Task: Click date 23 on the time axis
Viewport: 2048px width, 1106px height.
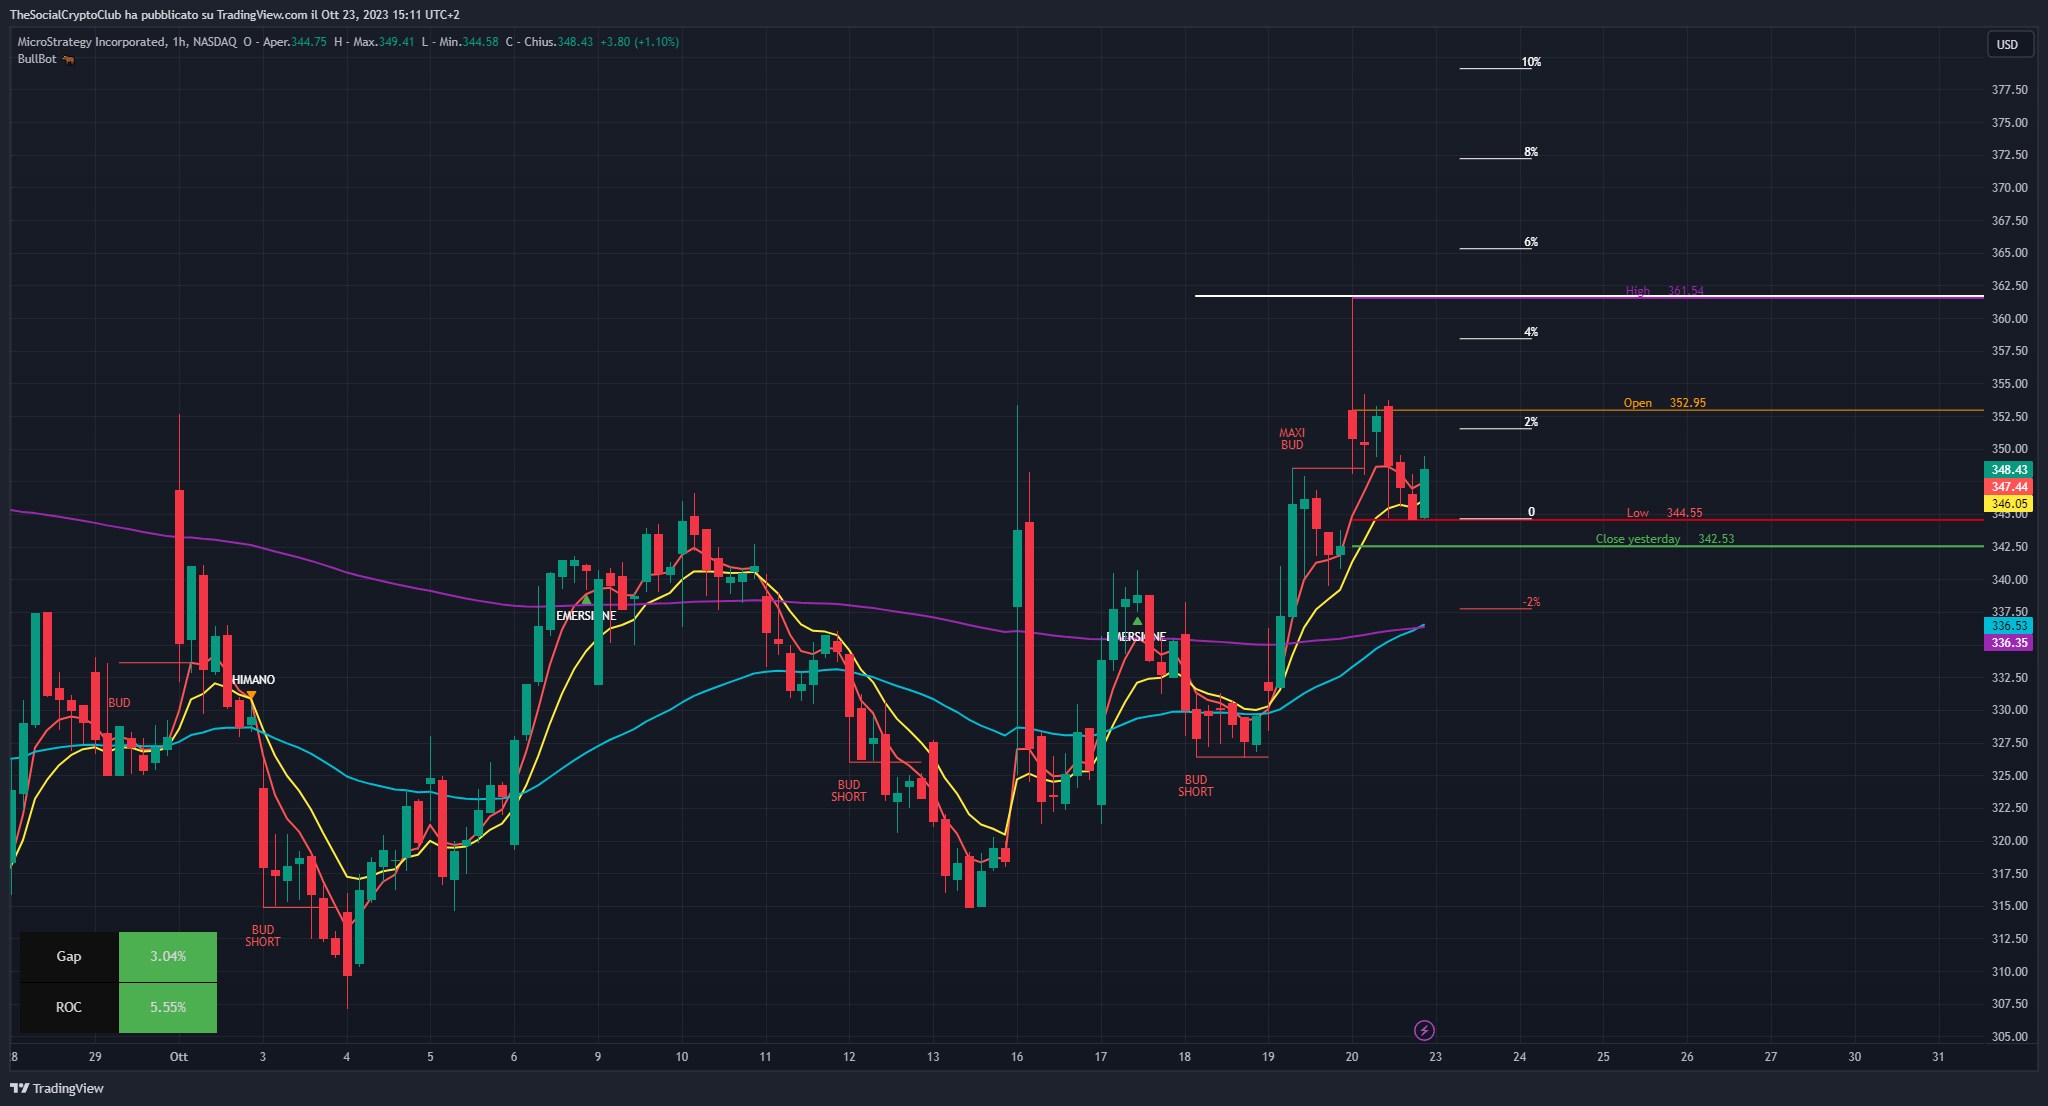Action: tap(1435, 1057)
